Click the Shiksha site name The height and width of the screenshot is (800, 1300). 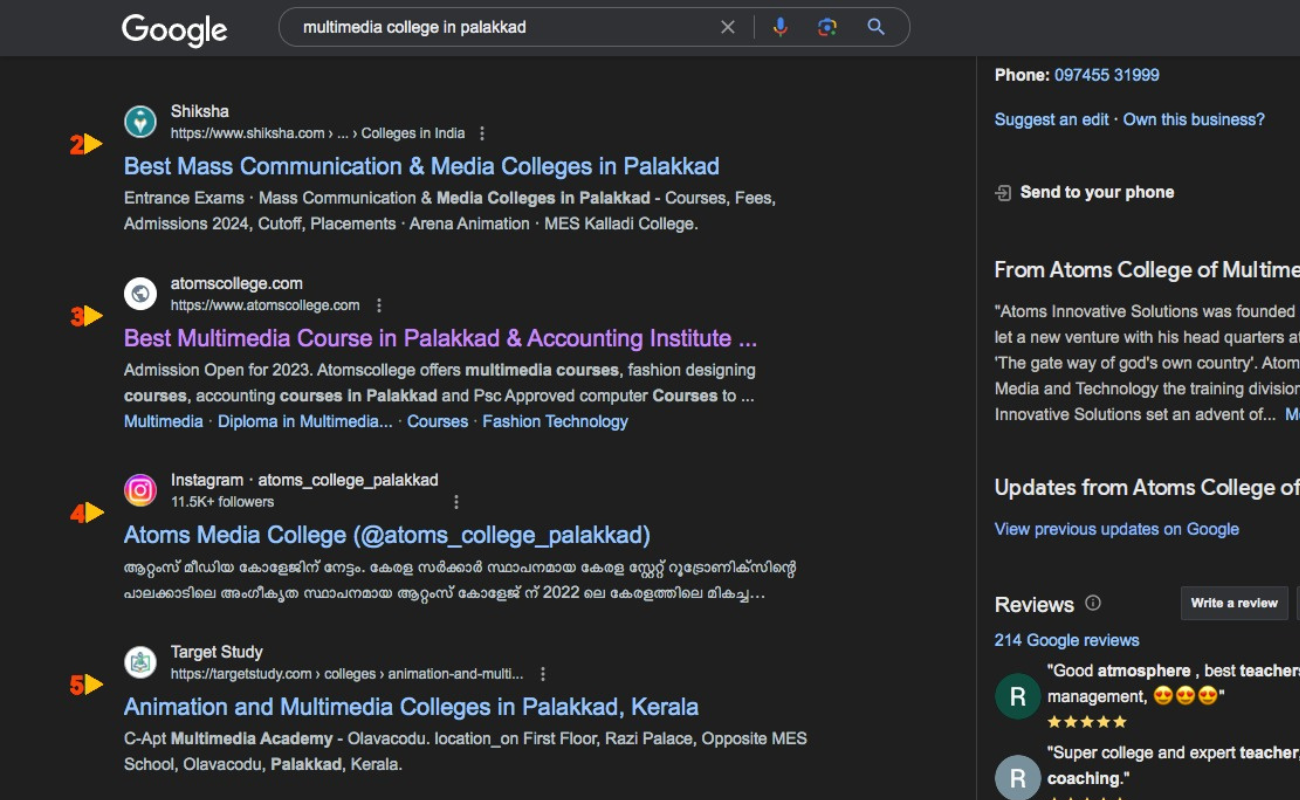click(200, 111)
